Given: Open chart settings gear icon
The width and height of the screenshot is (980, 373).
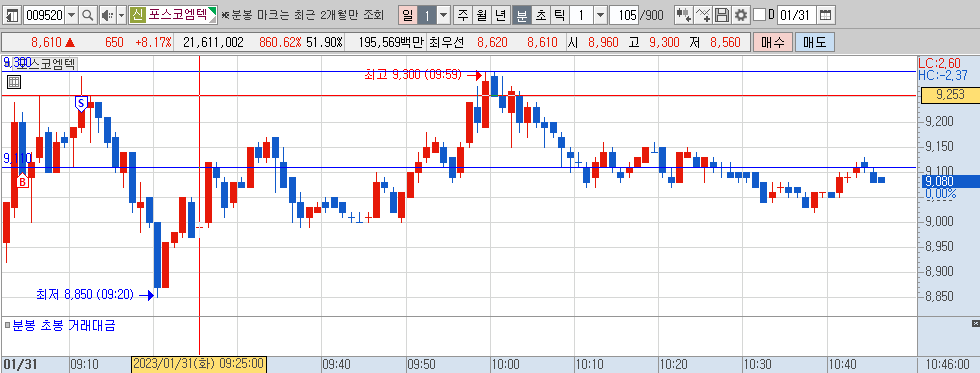Looking at the screenshot, I should (x=741, y=14).
